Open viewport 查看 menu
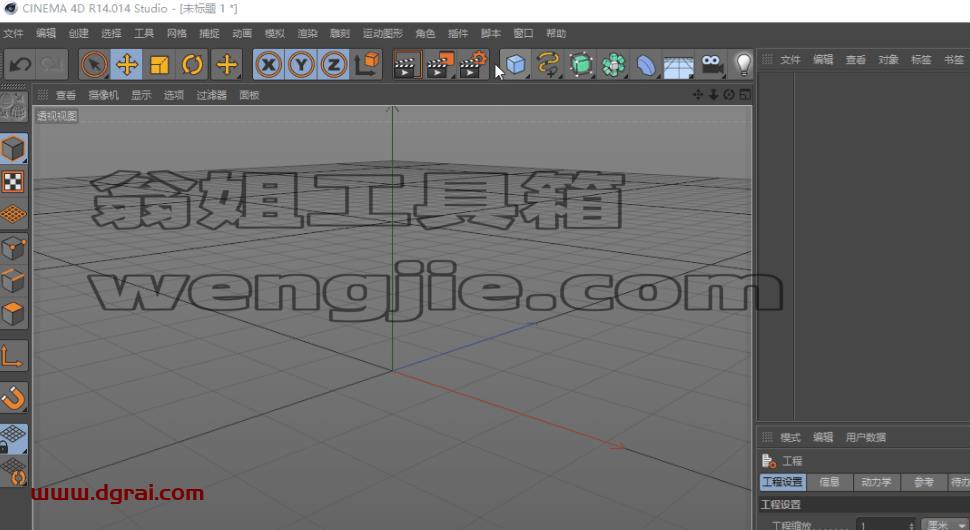Screen dimensions: 970x530 click(x=66, y=95)
